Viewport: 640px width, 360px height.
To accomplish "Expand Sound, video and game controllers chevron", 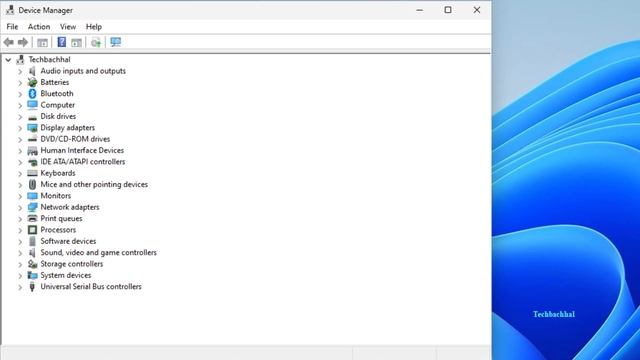I will [20, 253].
